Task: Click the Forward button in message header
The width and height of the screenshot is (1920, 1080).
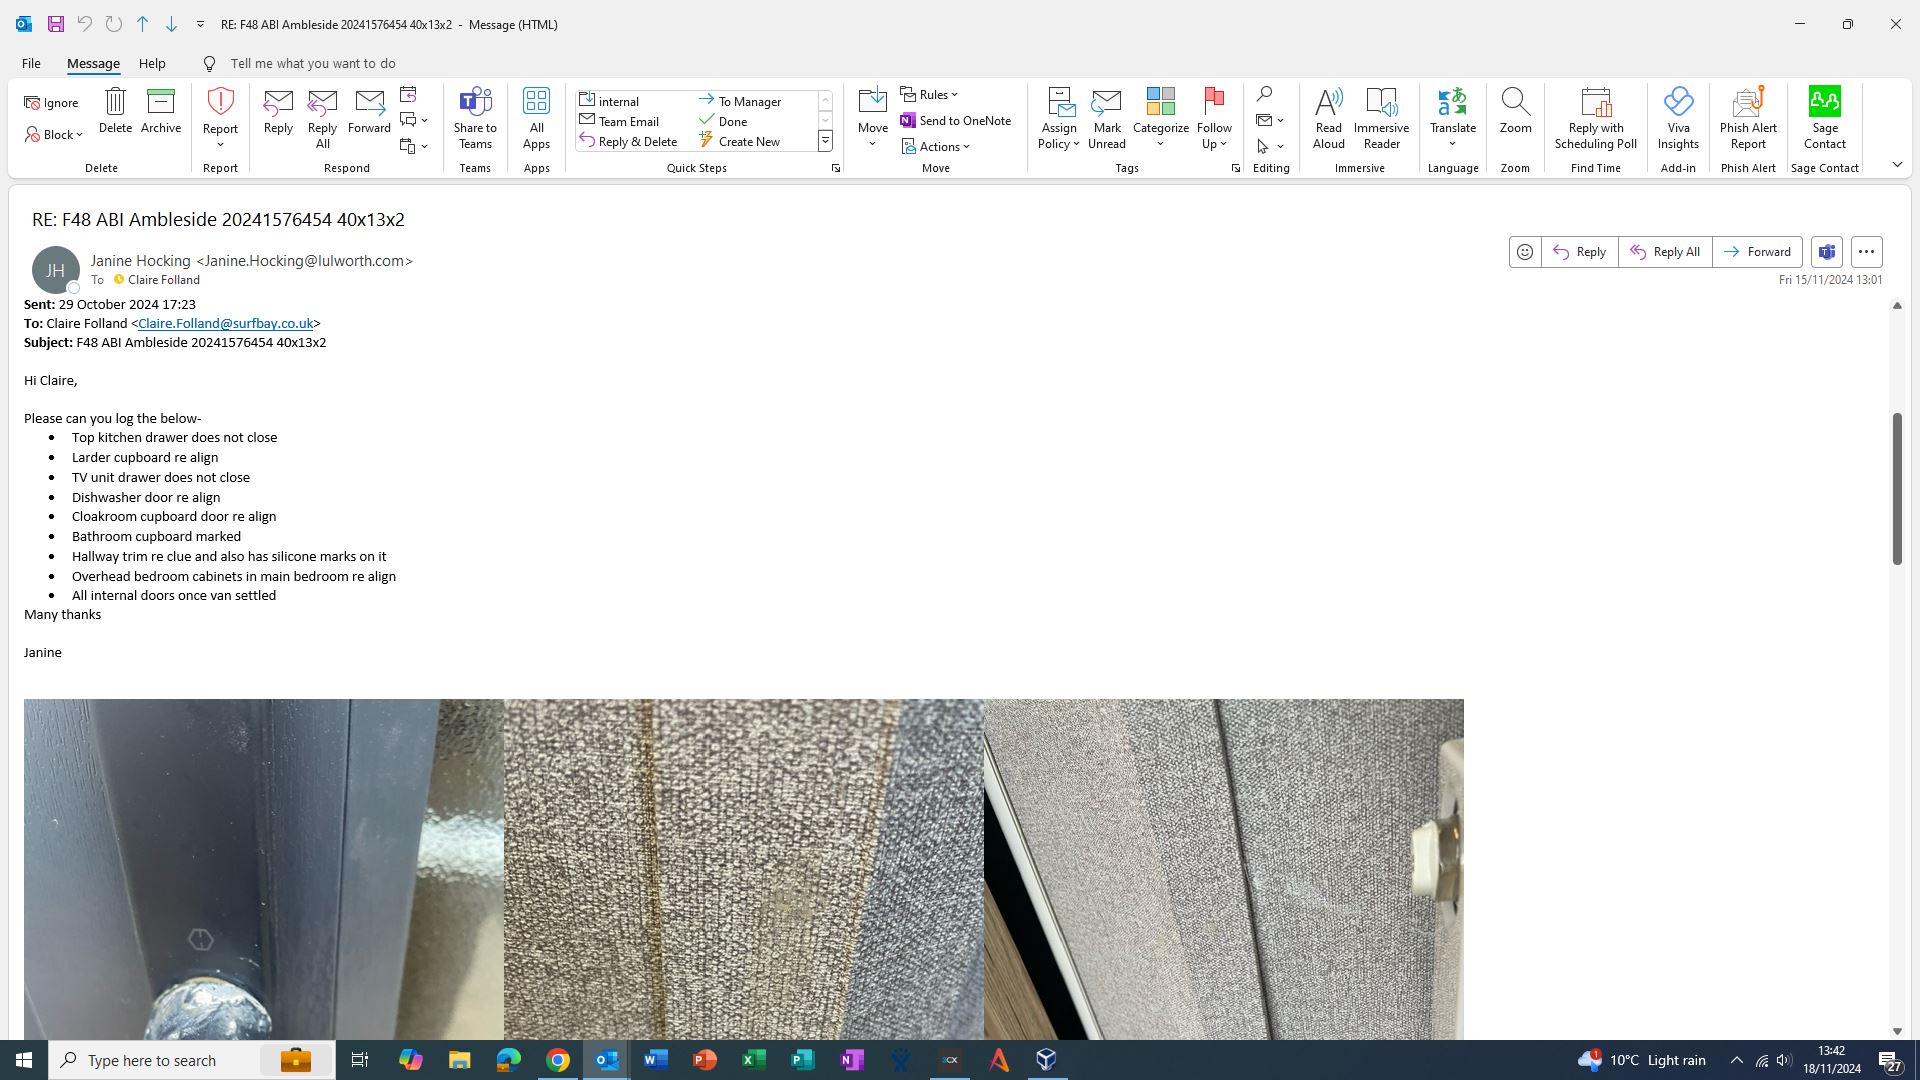Action: click(x=1757, y=252)
